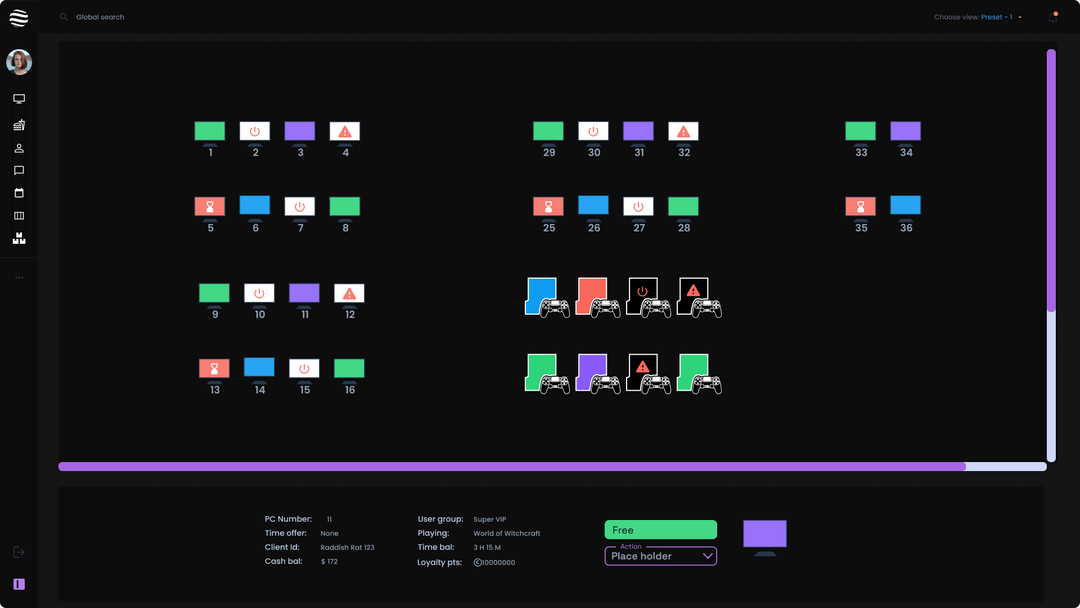The image size is (1080, 608).
Task: Click the "$ 172" cash balance value
Action: (329, 562)
